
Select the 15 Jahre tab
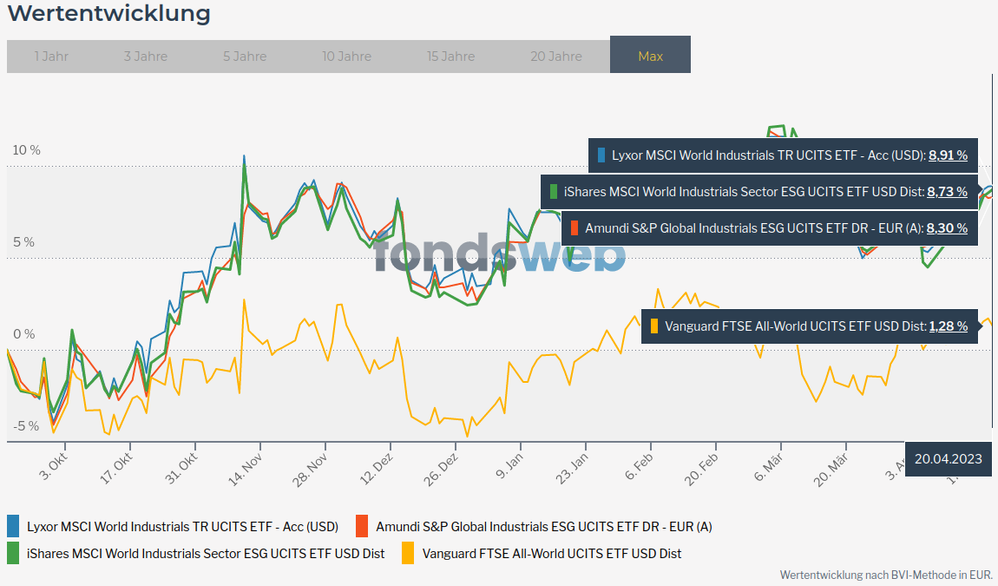coord(450,56)
